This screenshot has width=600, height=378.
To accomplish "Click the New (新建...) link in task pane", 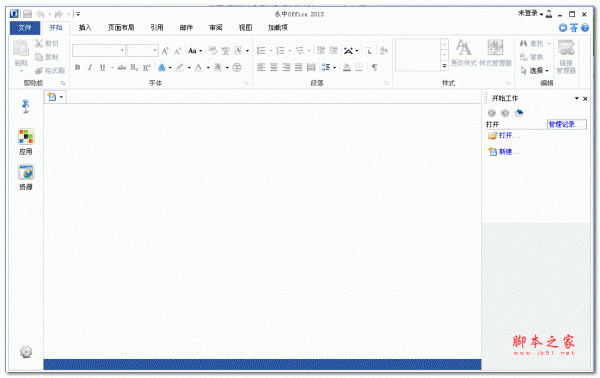I will point(509,152).
